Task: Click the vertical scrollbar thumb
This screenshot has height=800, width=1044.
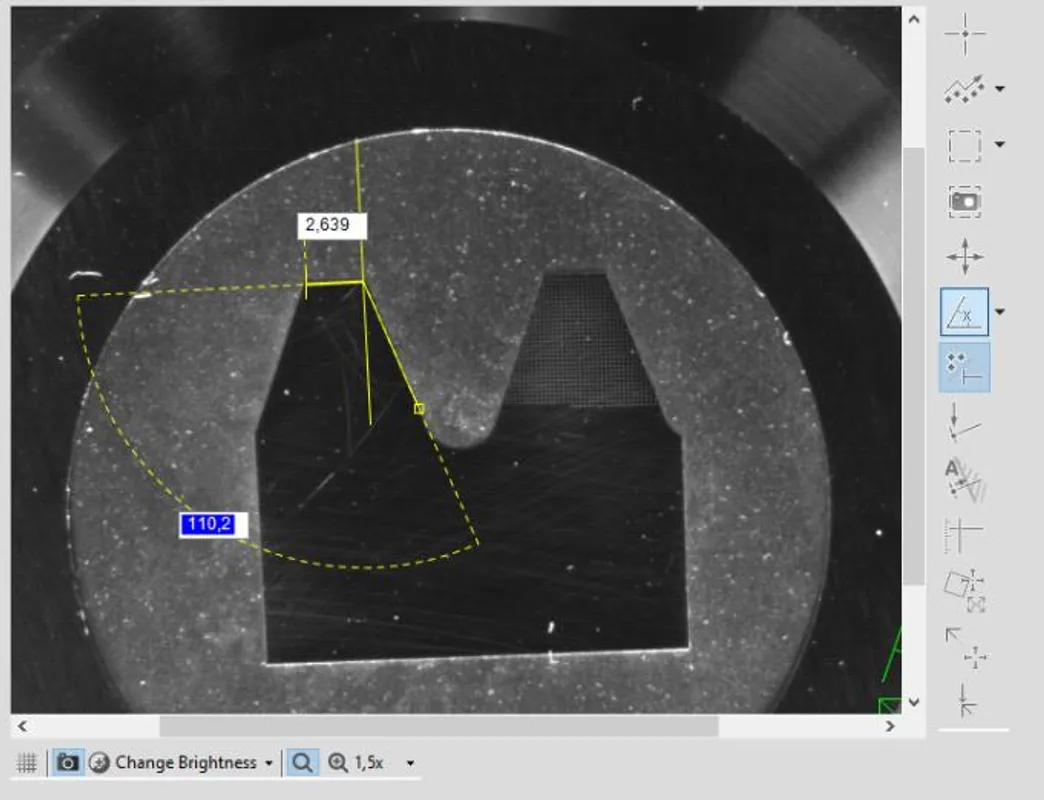Action: pyautogui.click(x=914, y=366)
